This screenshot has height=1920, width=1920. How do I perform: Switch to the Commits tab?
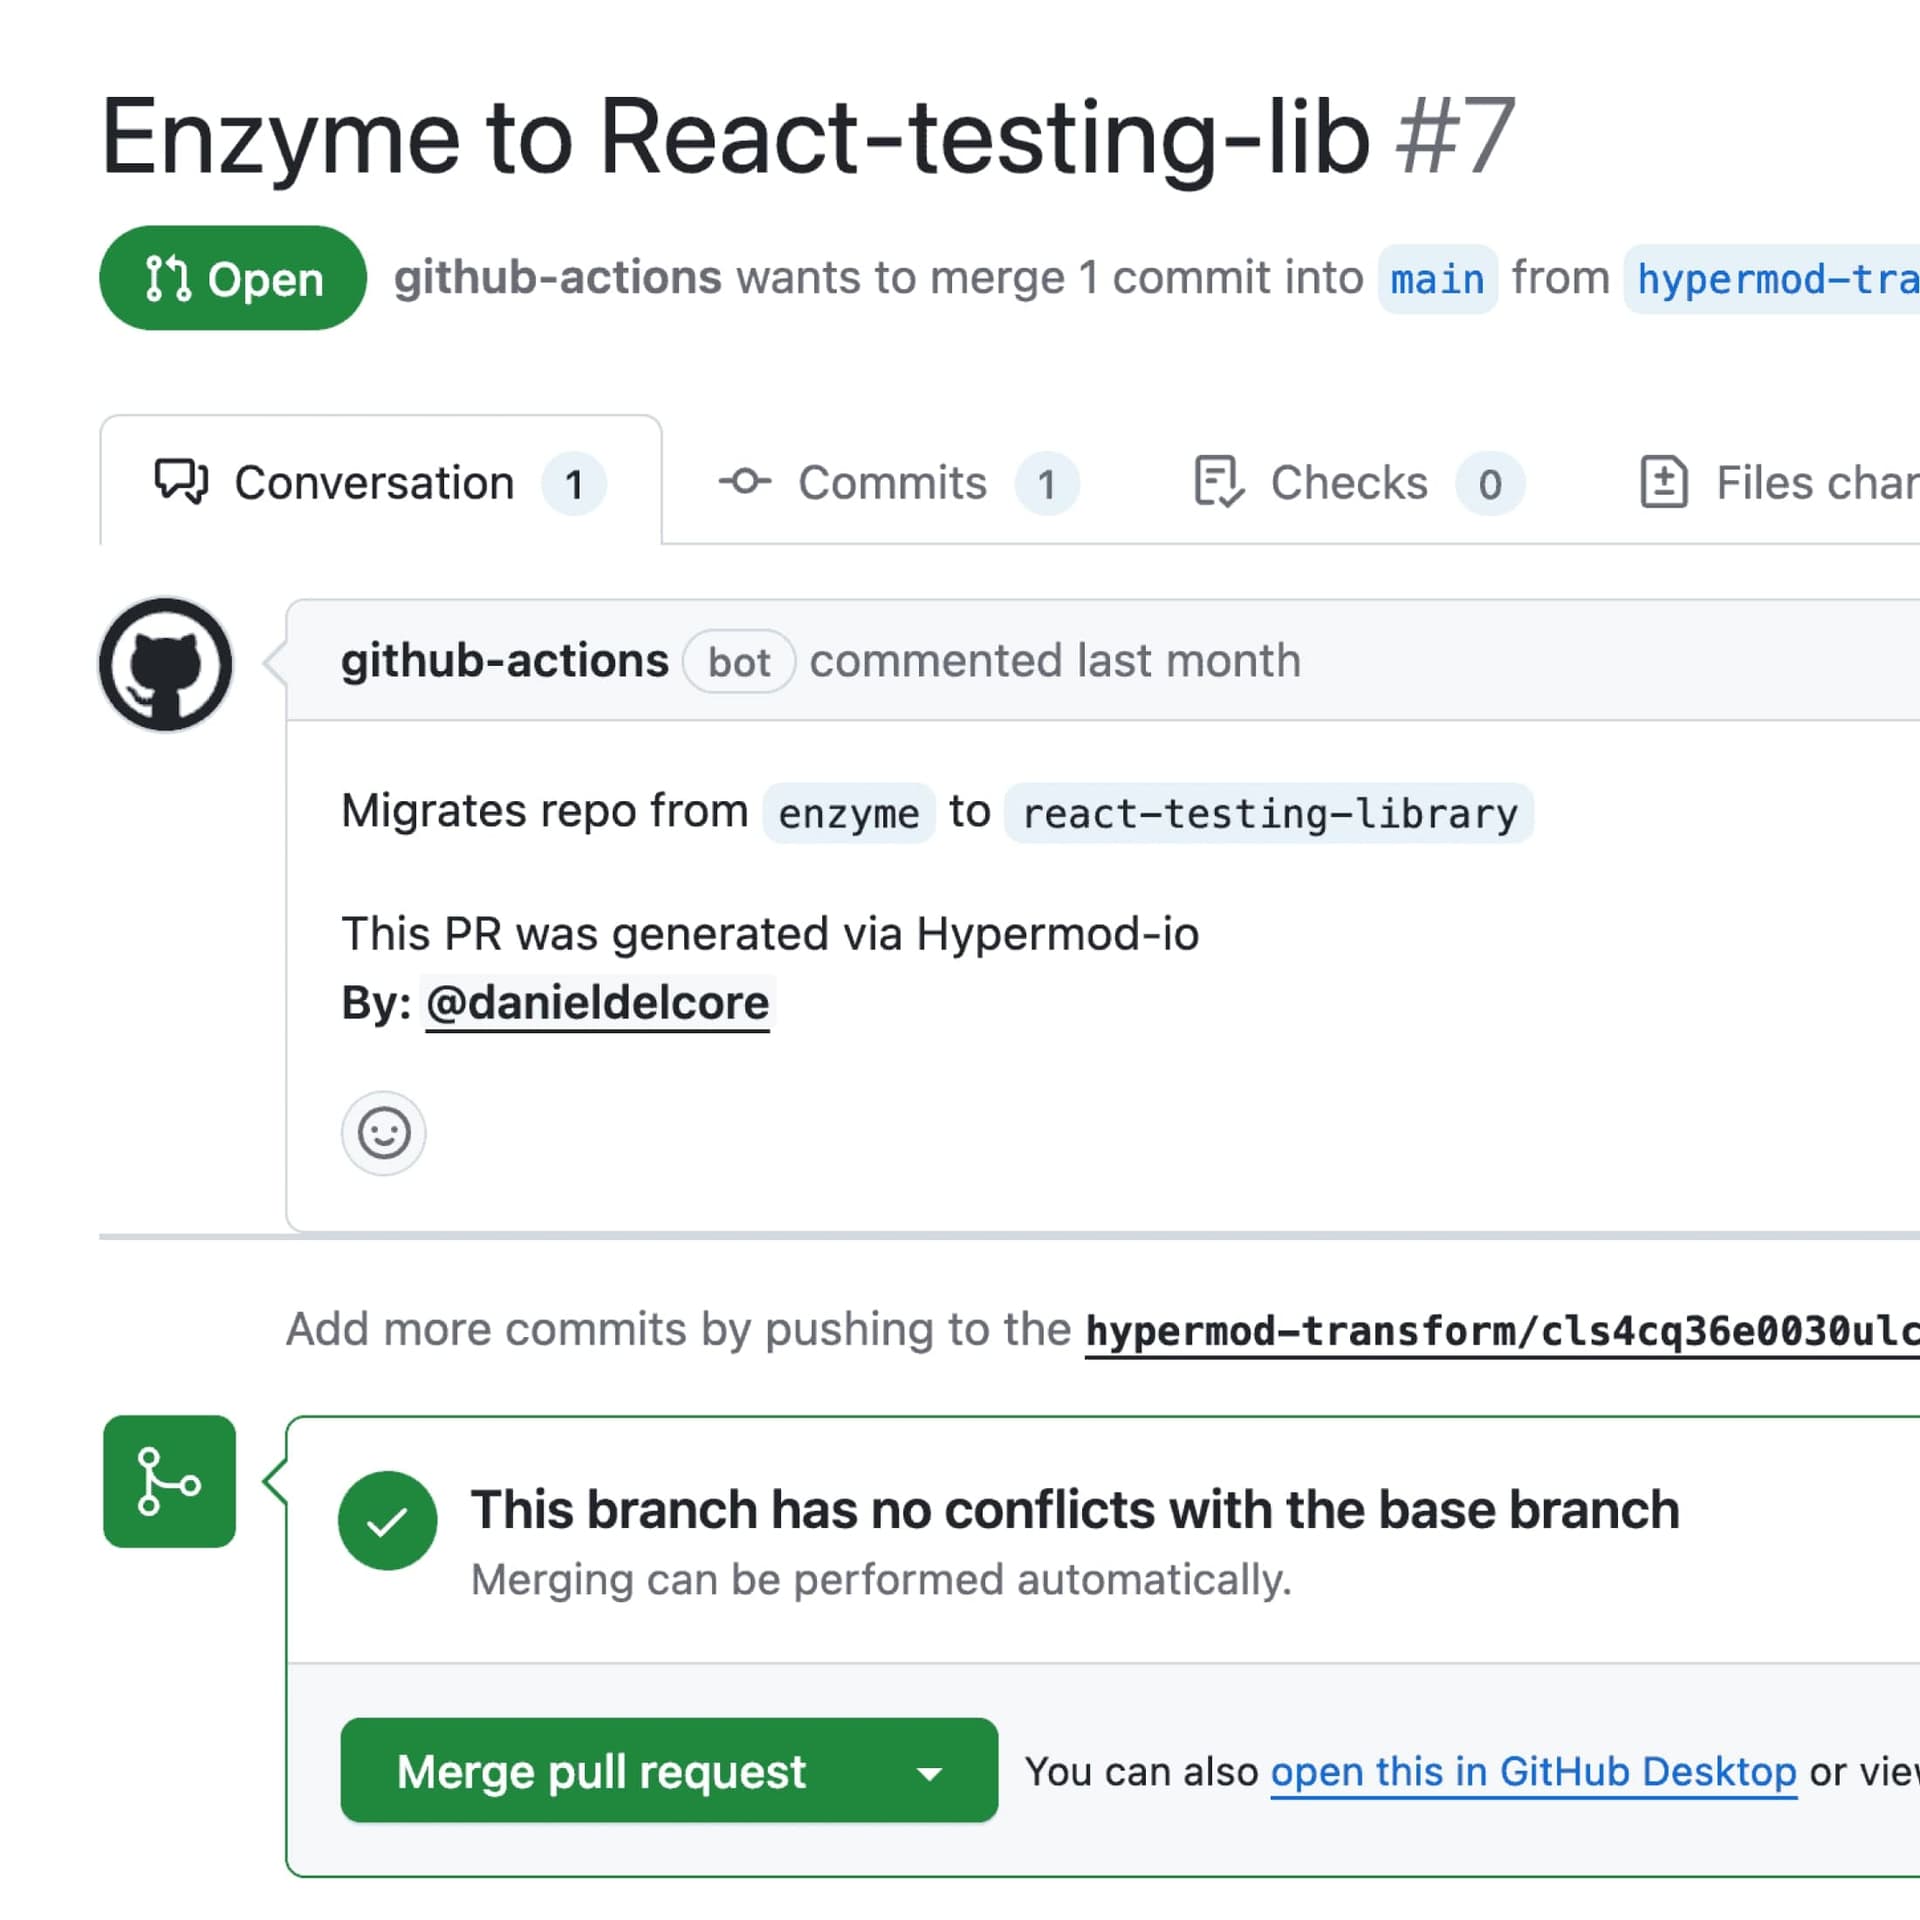click(x=892, y=483)
